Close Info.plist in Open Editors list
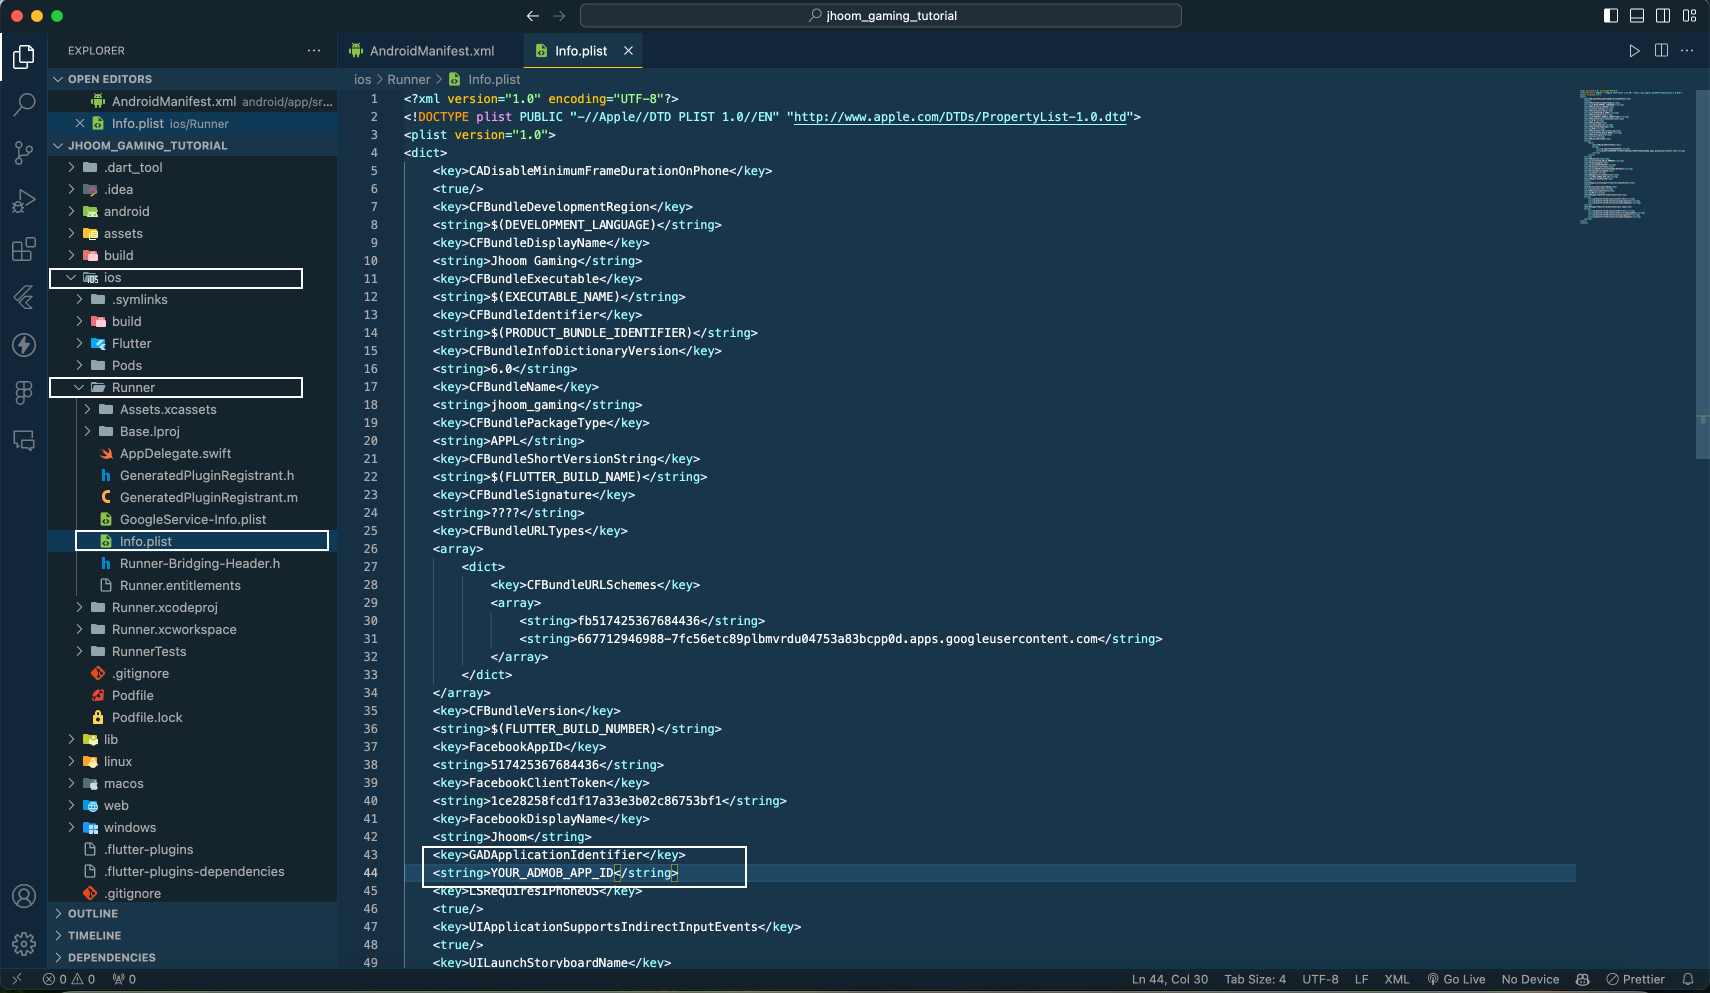The height and width of the screenshot is (993, 1710). coord(80,124)
